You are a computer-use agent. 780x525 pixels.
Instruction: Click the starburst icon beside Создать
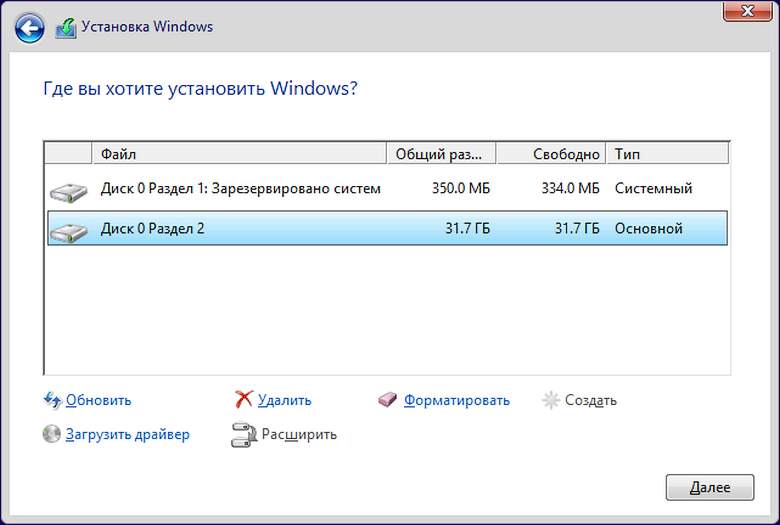(551, 400)
